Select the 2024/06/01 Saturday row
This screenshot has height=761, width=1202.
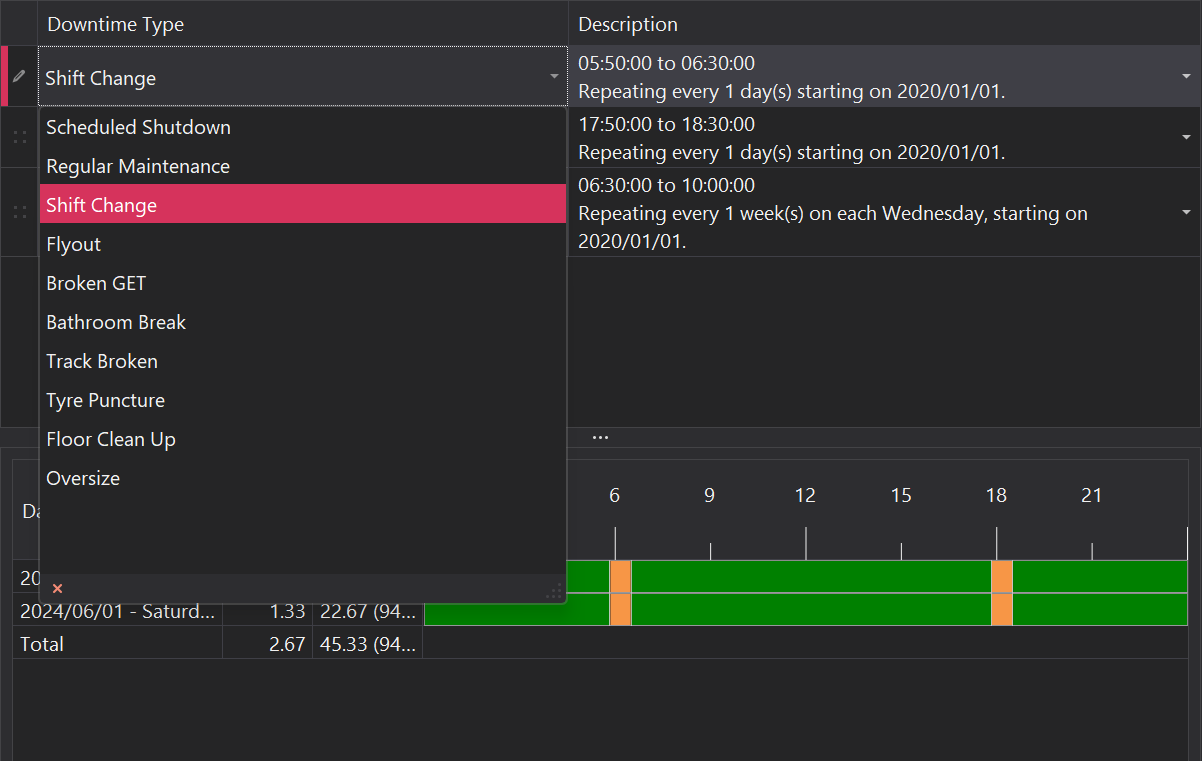coord(118,611)
